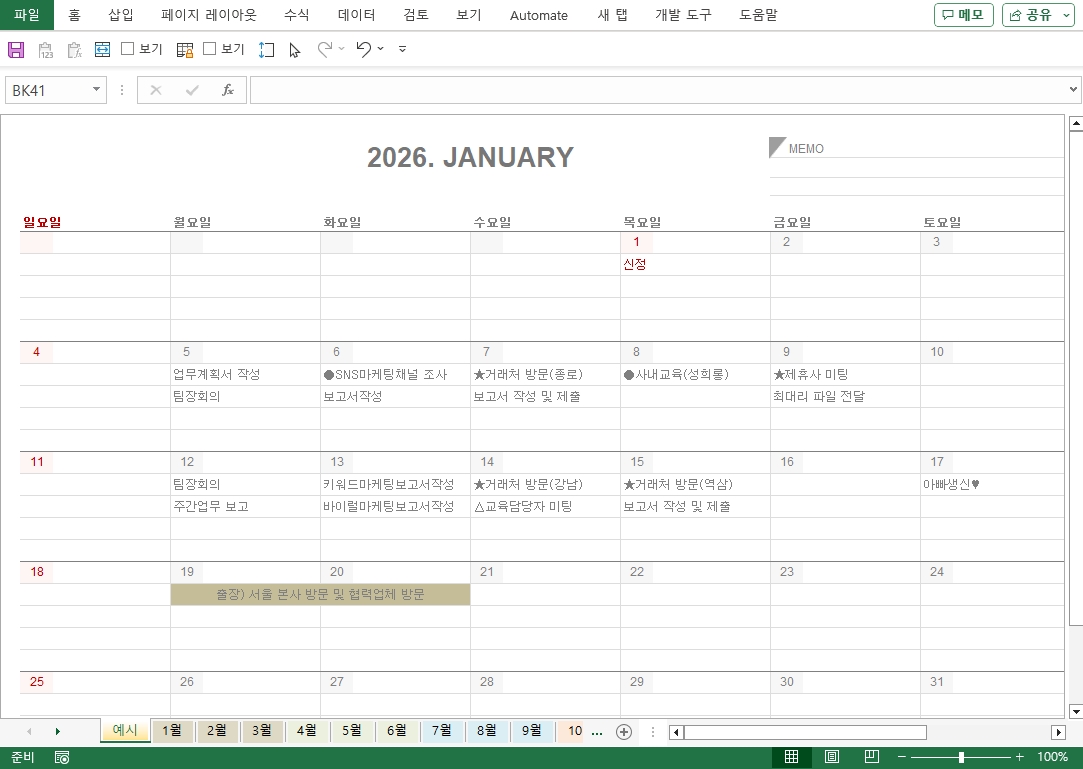Screen dimensions: 1083x769
Task: Select the arrow pointer select-objects tool
Action: 295,49
